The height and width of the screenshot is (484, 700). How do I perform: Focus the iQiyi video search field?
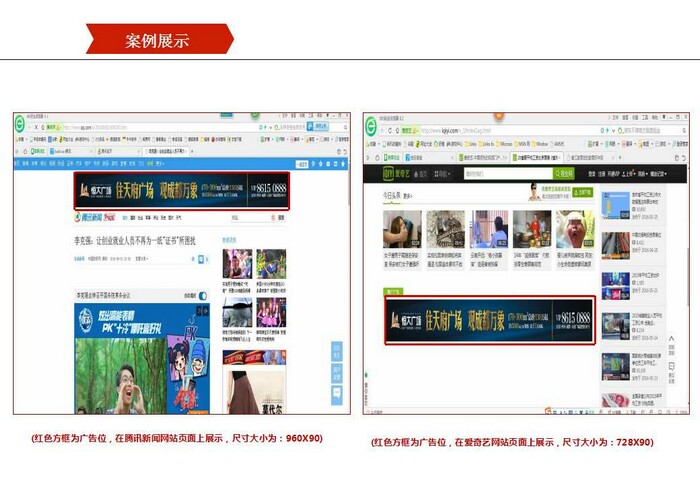coord(508,173)
